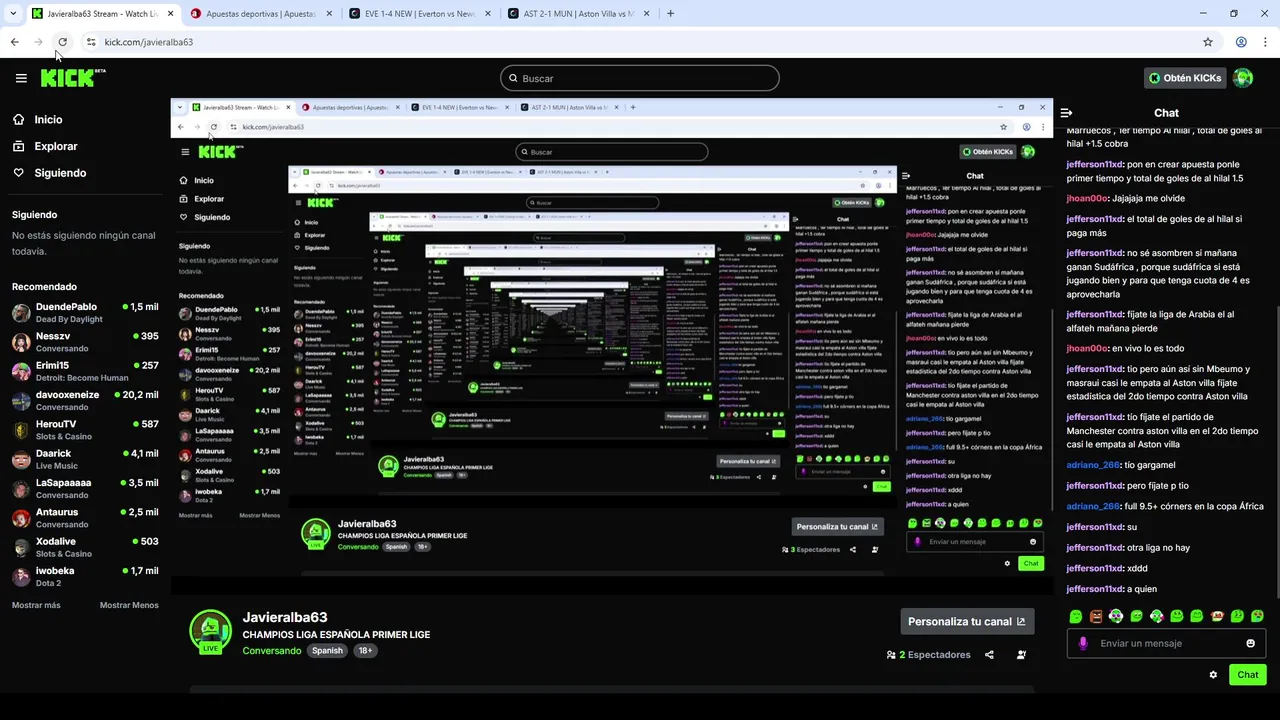Open the Erimi15 recommended channel
The height and width of the screenshot is (720, 1280).
tap(85, 371)
